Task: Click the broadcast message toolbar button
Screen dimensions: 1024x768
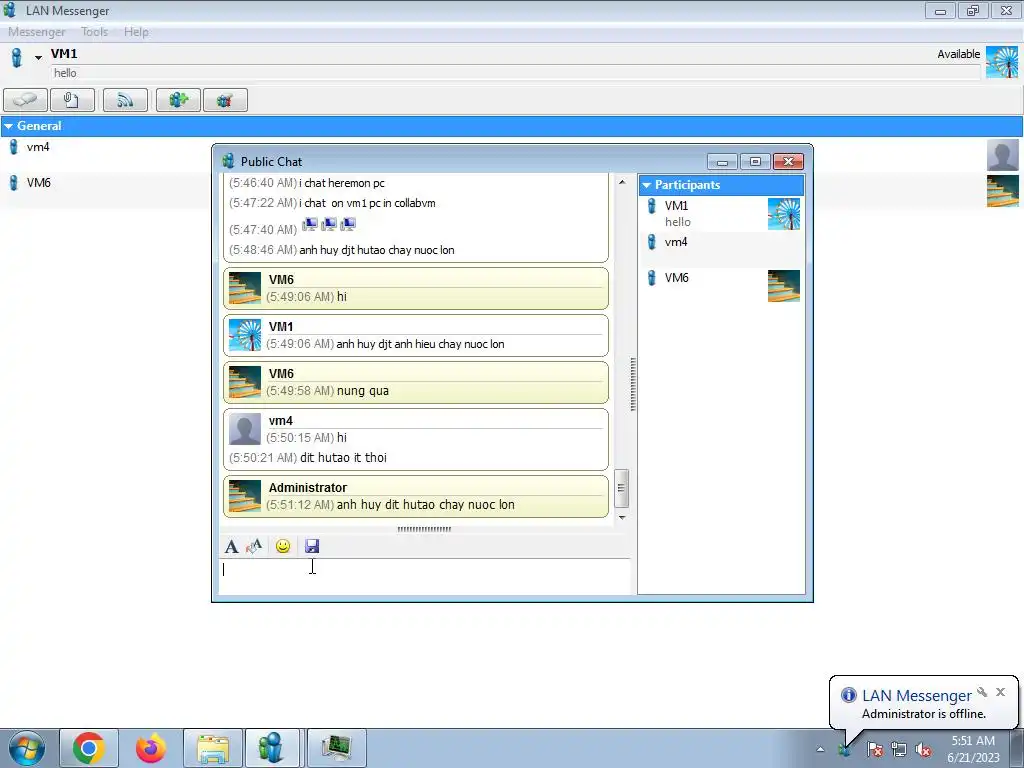Action: (x=125, y=100)
